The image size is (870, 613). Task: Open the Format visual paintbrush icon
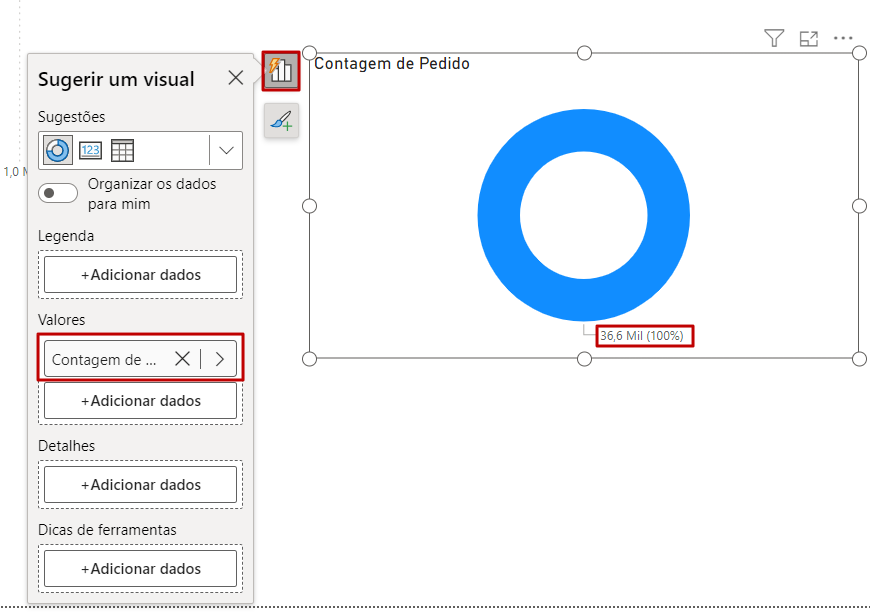tap(281, 121)
